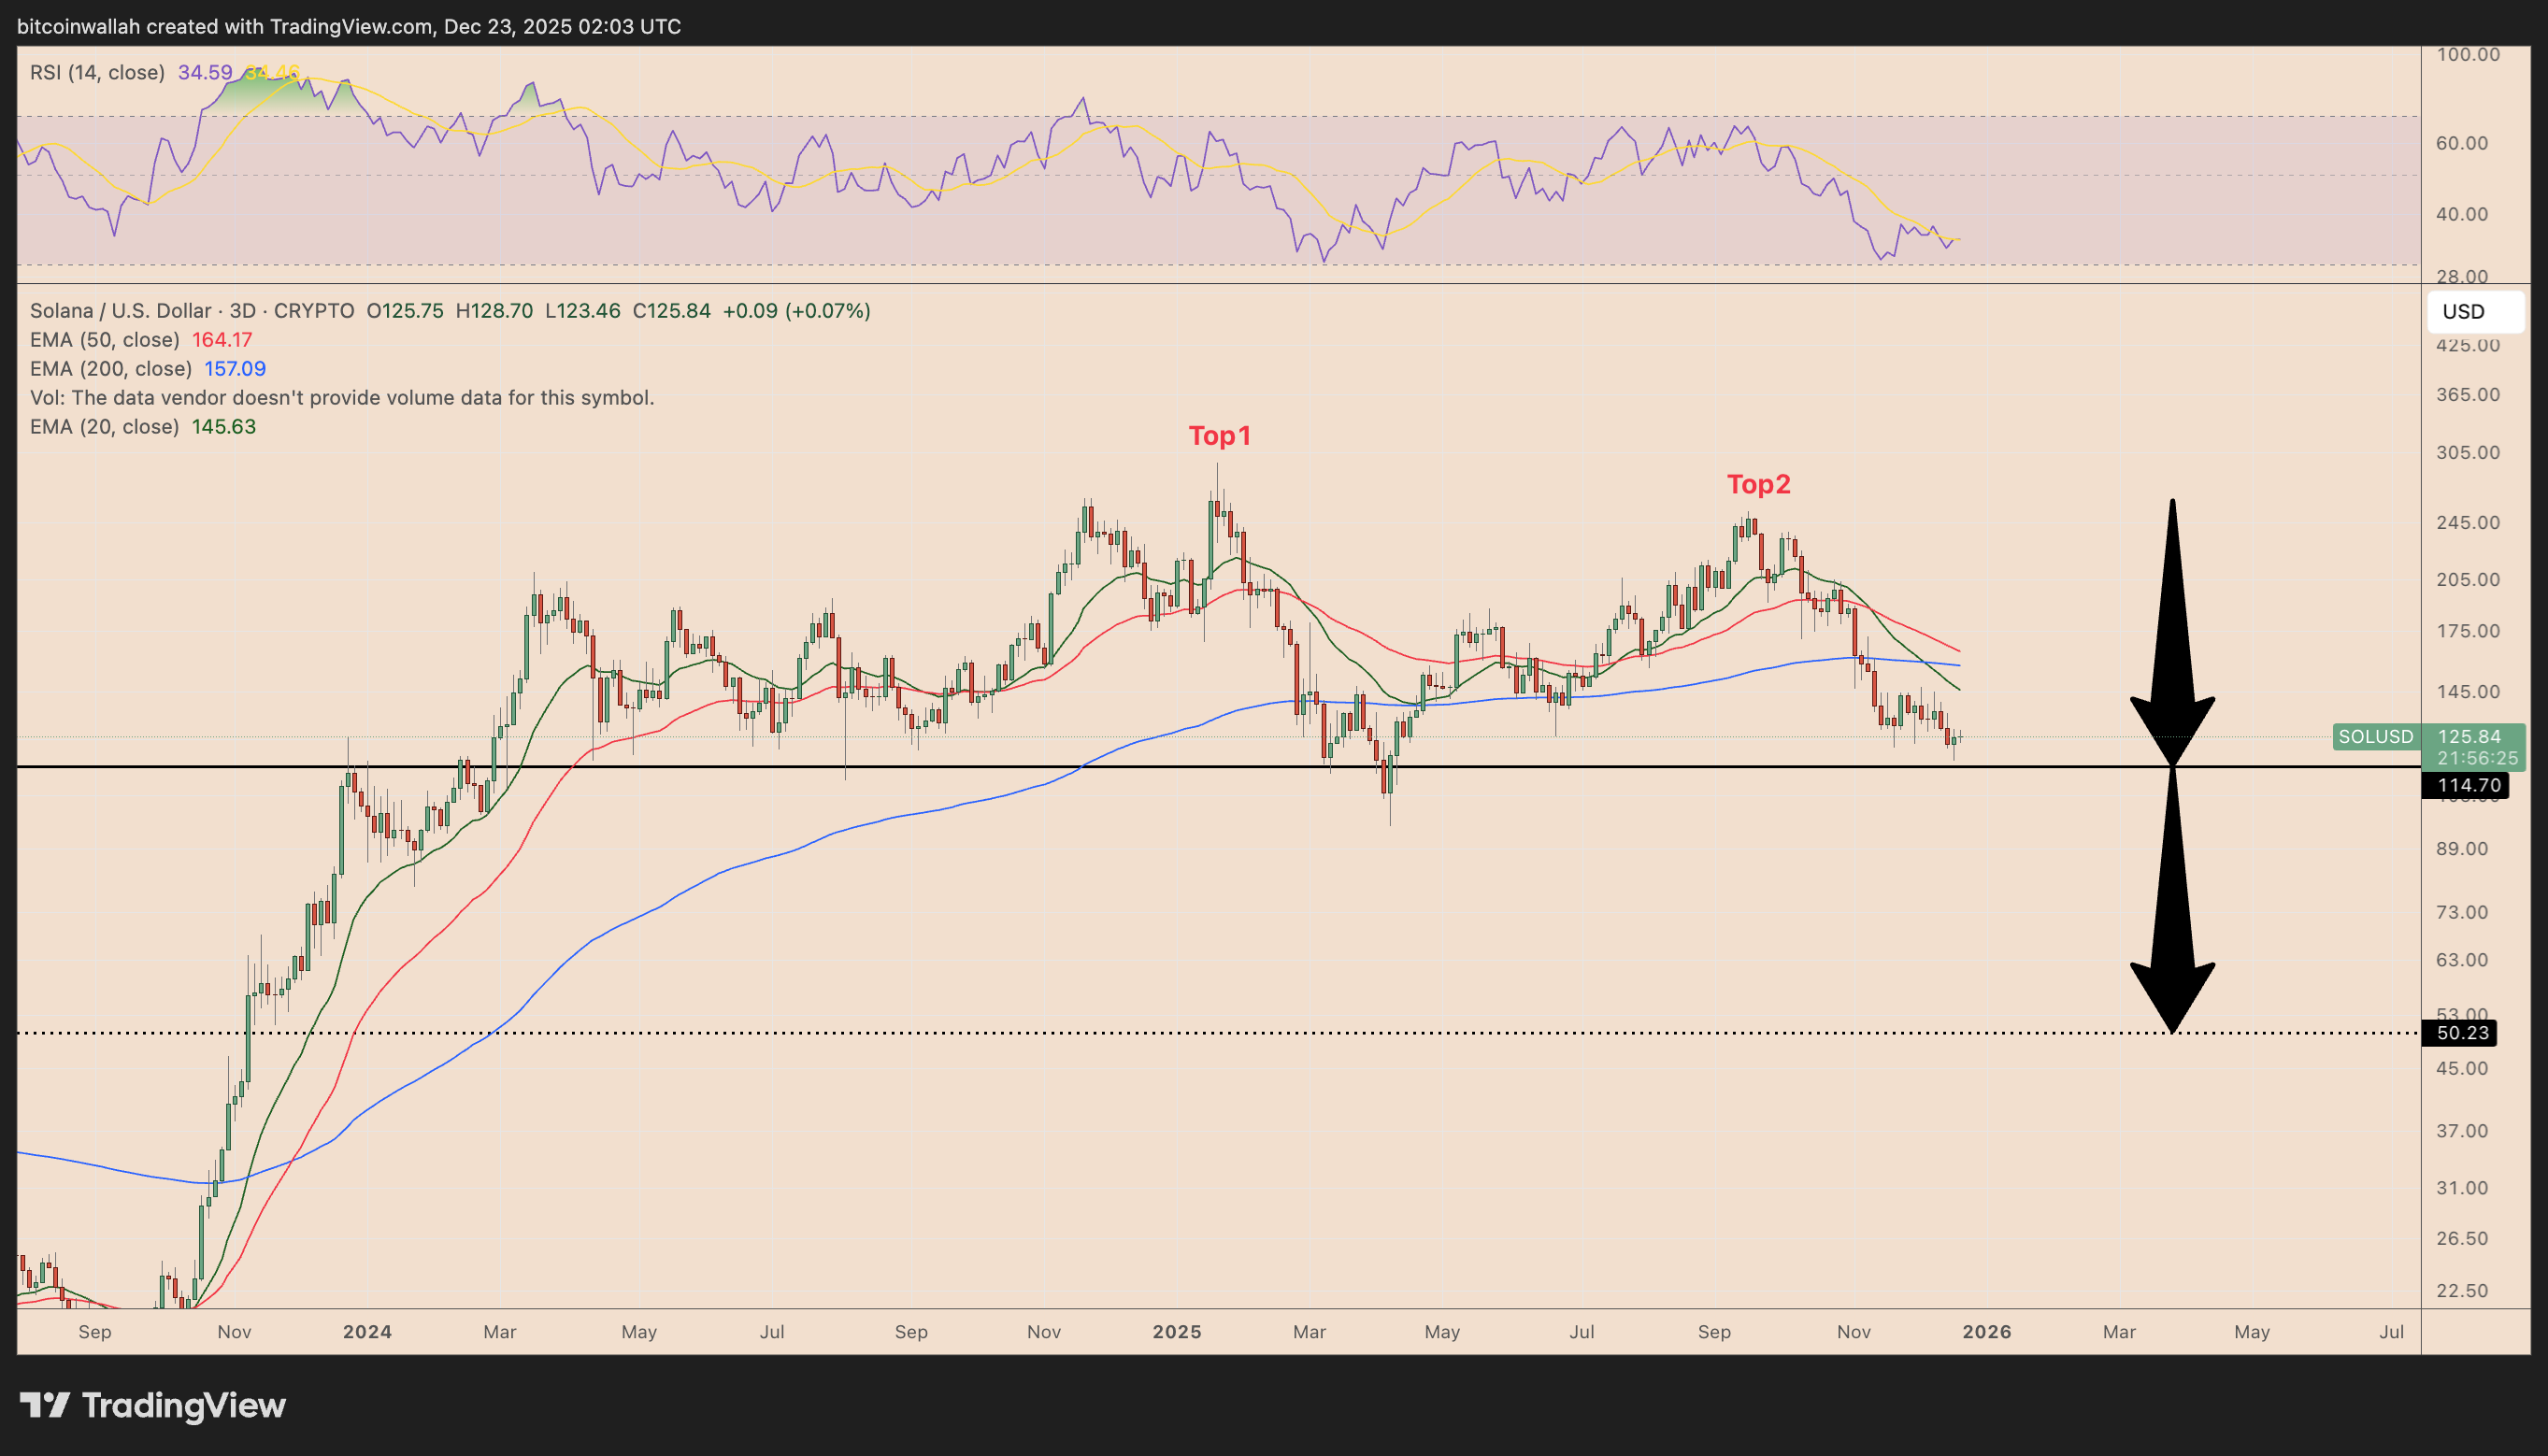Click the Solana / U.S. Dollar title
Viewport: 2548px width, 1456px height.
point(120,311)
